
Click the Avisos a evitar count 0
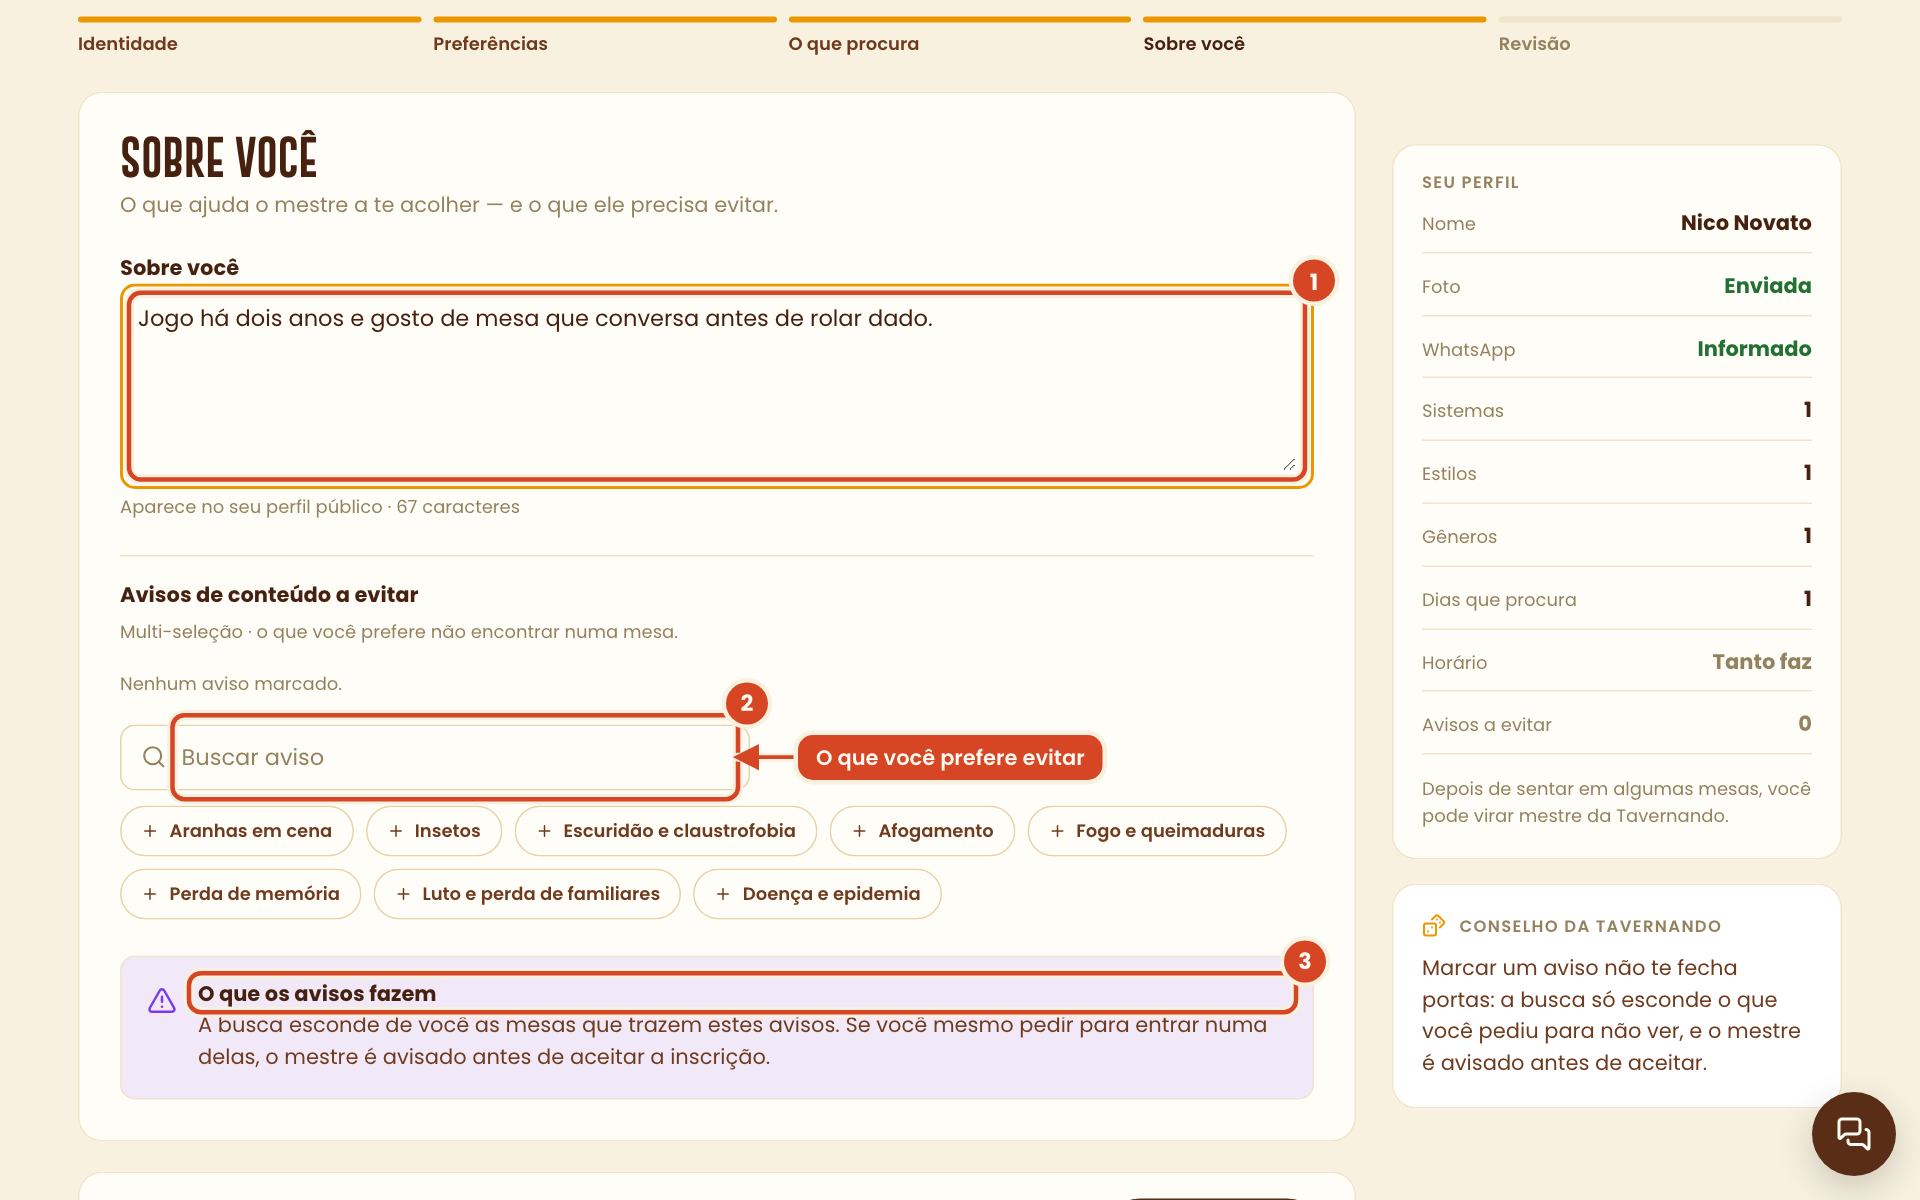point(1805,724)
